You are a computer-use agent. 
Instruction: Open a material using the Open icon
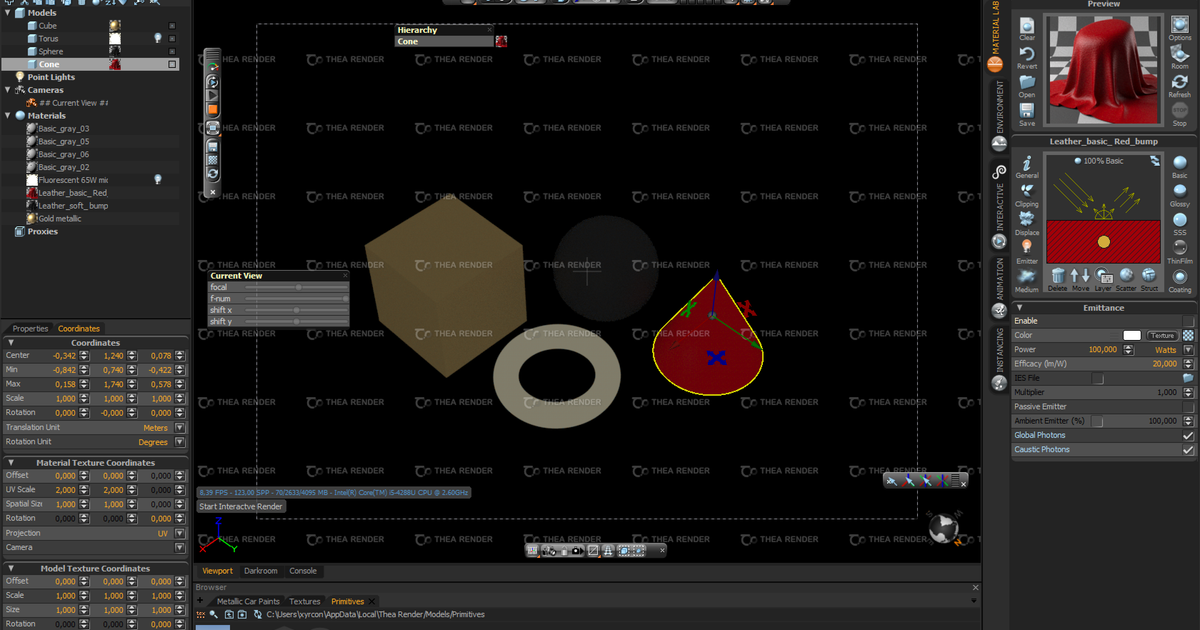click(x=1027, y=85)
